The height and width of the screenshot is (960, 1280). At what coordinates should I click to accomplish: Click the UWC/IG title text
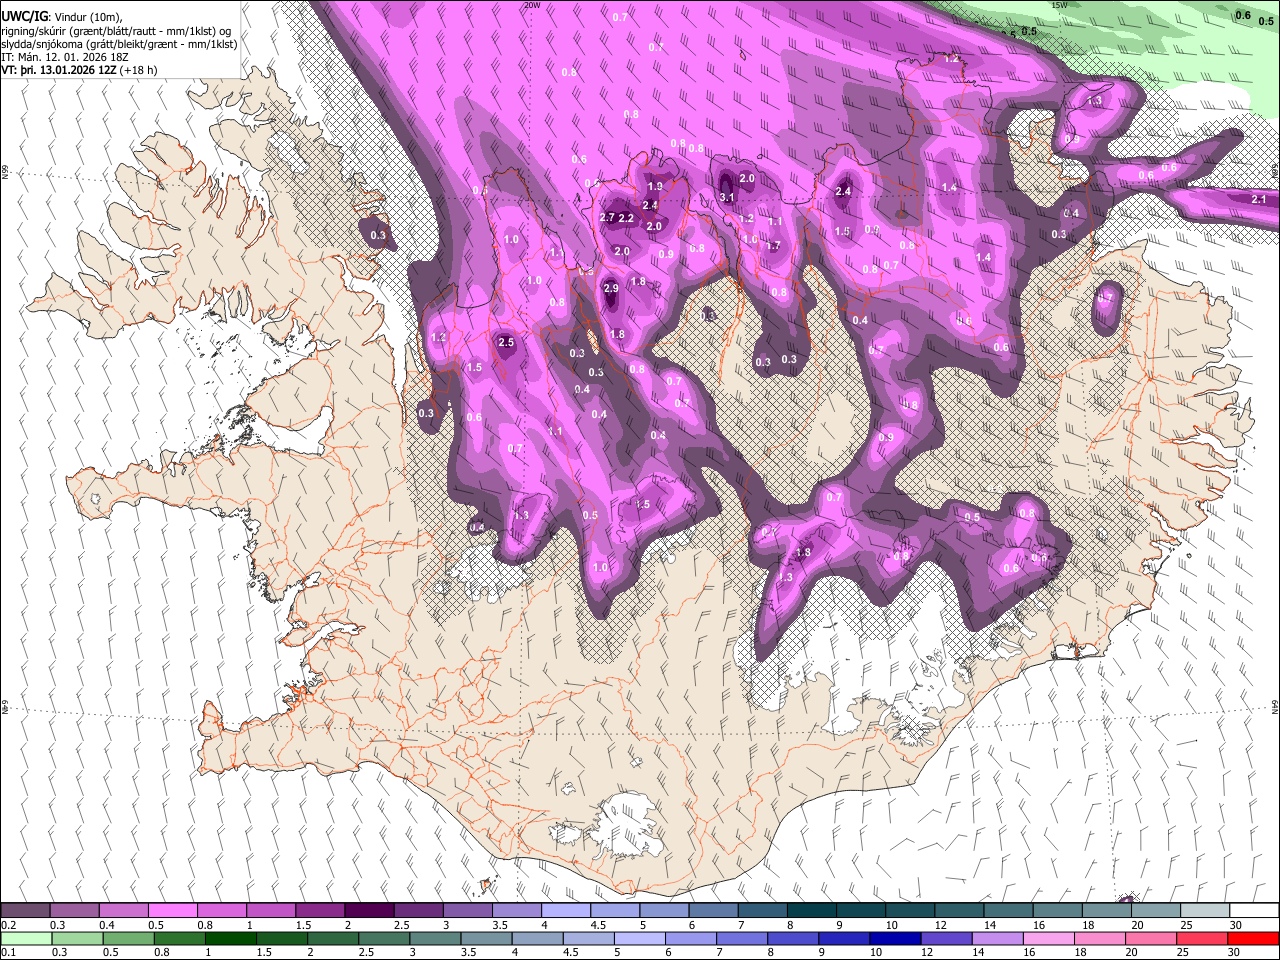click(24, 16)
